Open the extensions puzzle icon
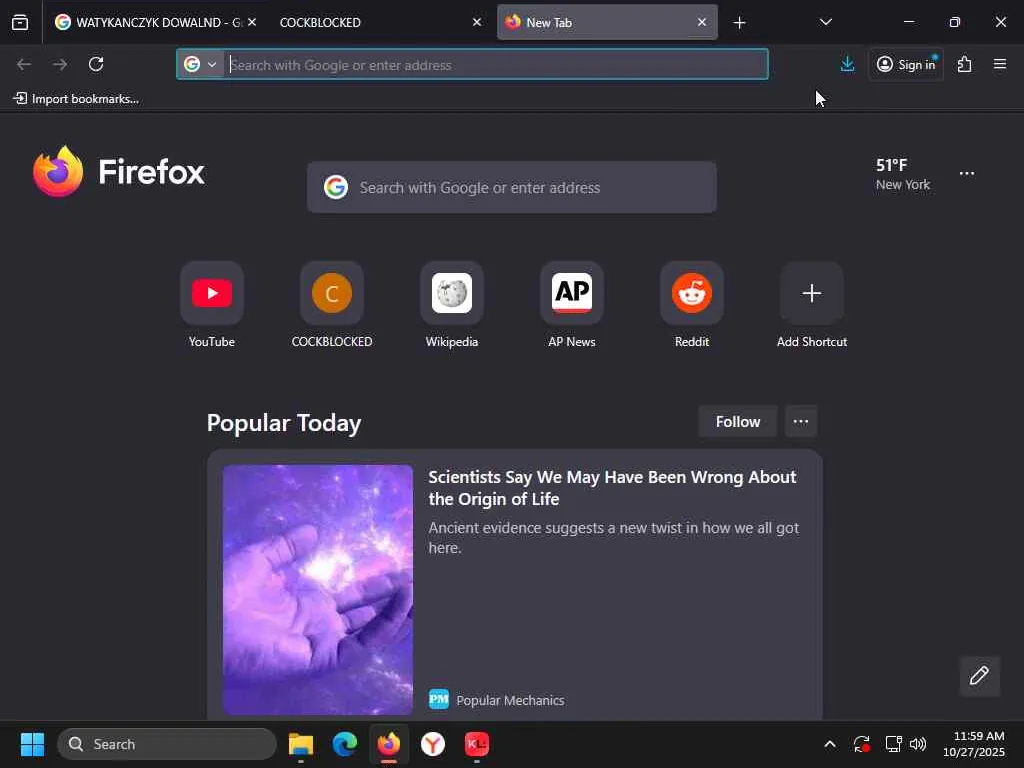The height and width of the screenshot is (768, 1024). point(965,64)
